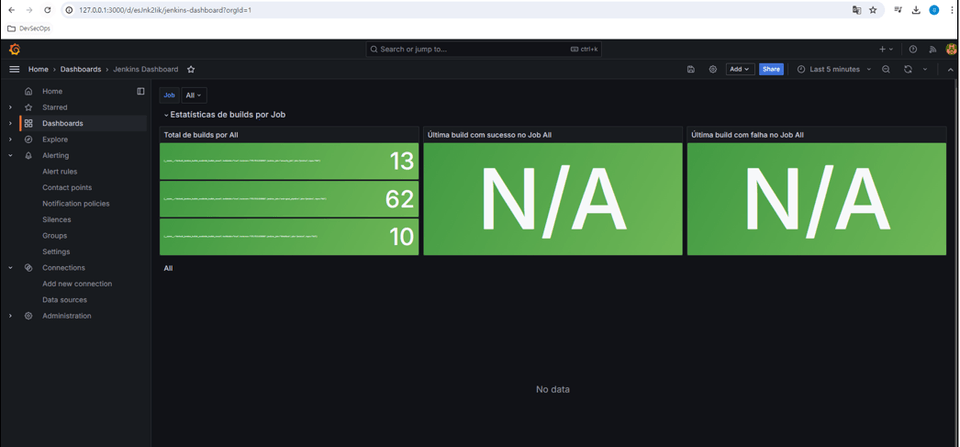
Task: Open the user profile avatar
Action: click(x=951, y=49)
